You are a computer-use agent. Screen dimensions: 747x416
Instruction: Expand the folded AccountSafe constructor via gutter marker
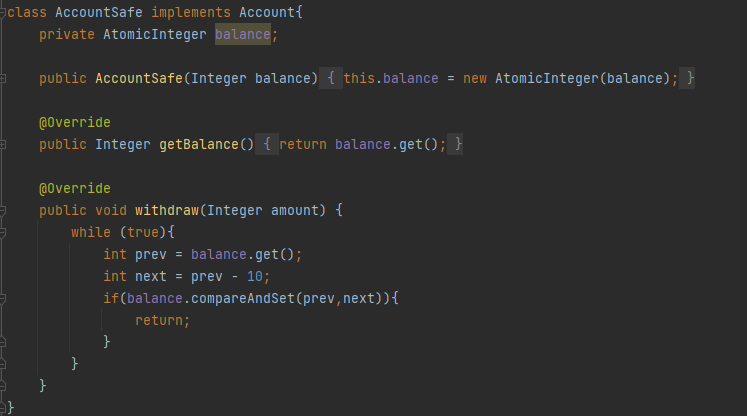coord(2,78)
